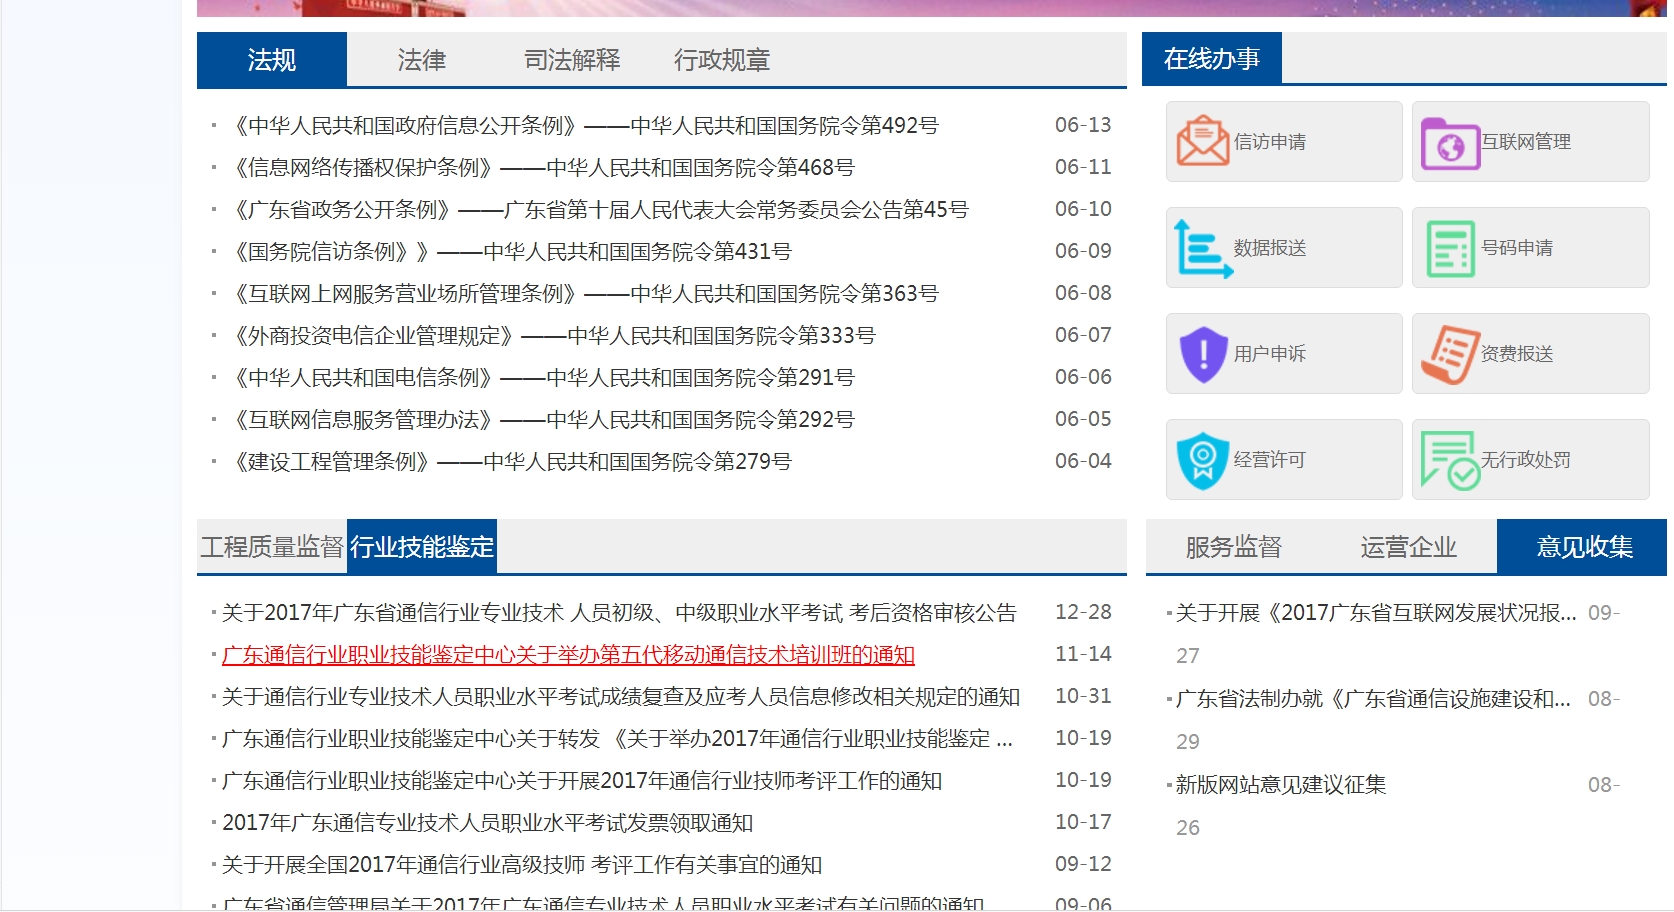
Task: Click the 数据报送 data icon
Action: (1202, 248)
